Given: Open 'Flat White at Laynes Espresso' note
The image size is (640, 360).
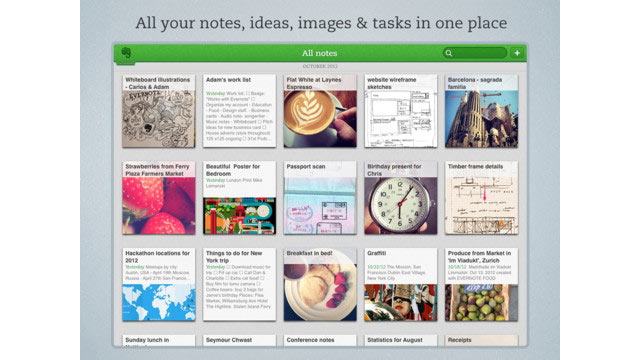Looking at the screenshot, I should pos(320,111).
